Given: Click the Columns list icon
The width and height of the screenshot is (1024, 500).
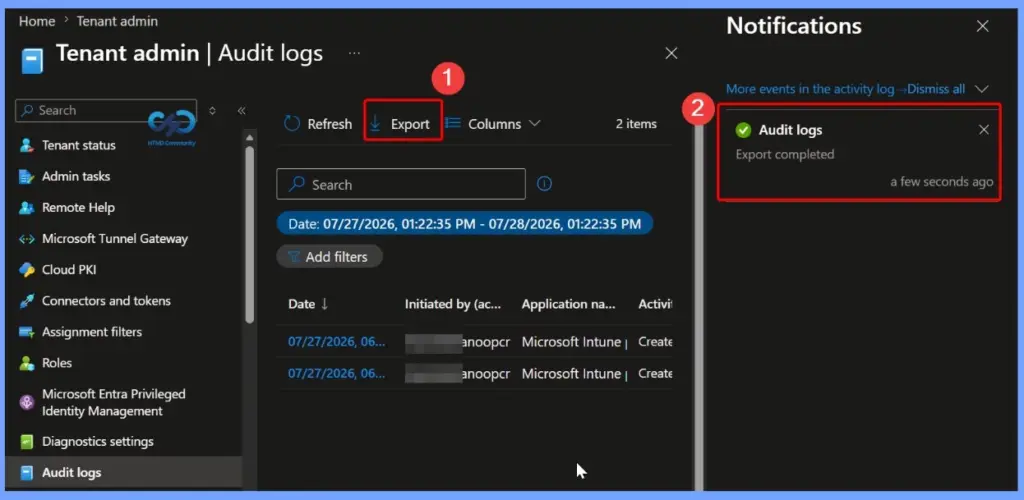Looking at the screenshot, I should pos(453,123).
